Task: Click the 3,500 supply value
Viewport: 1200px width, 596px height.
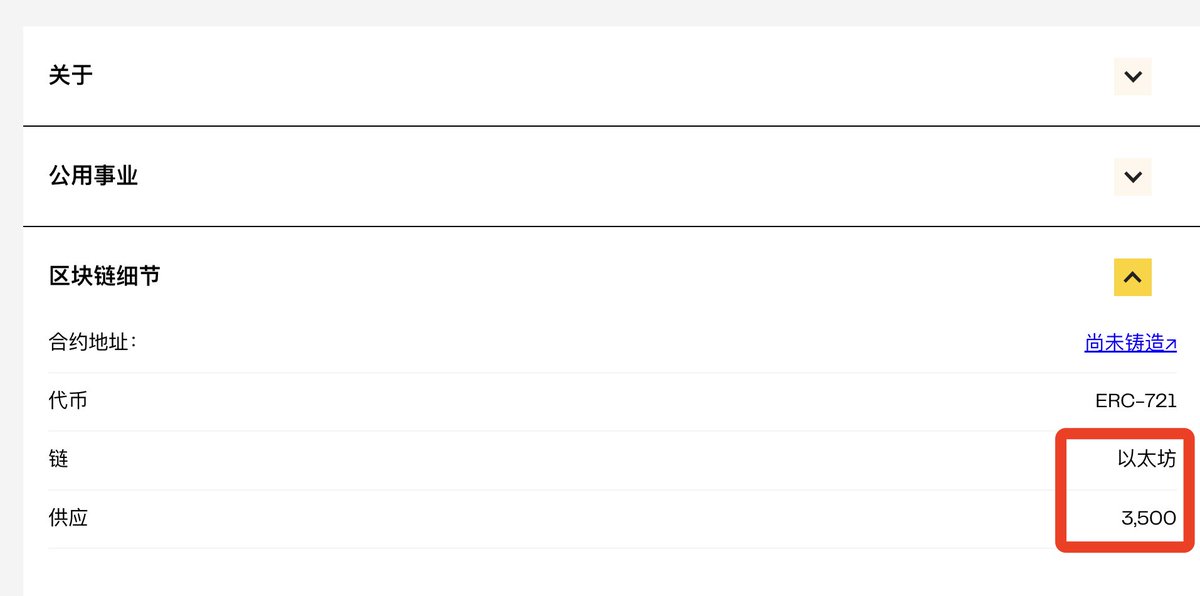Action: tap(1148, 518)
